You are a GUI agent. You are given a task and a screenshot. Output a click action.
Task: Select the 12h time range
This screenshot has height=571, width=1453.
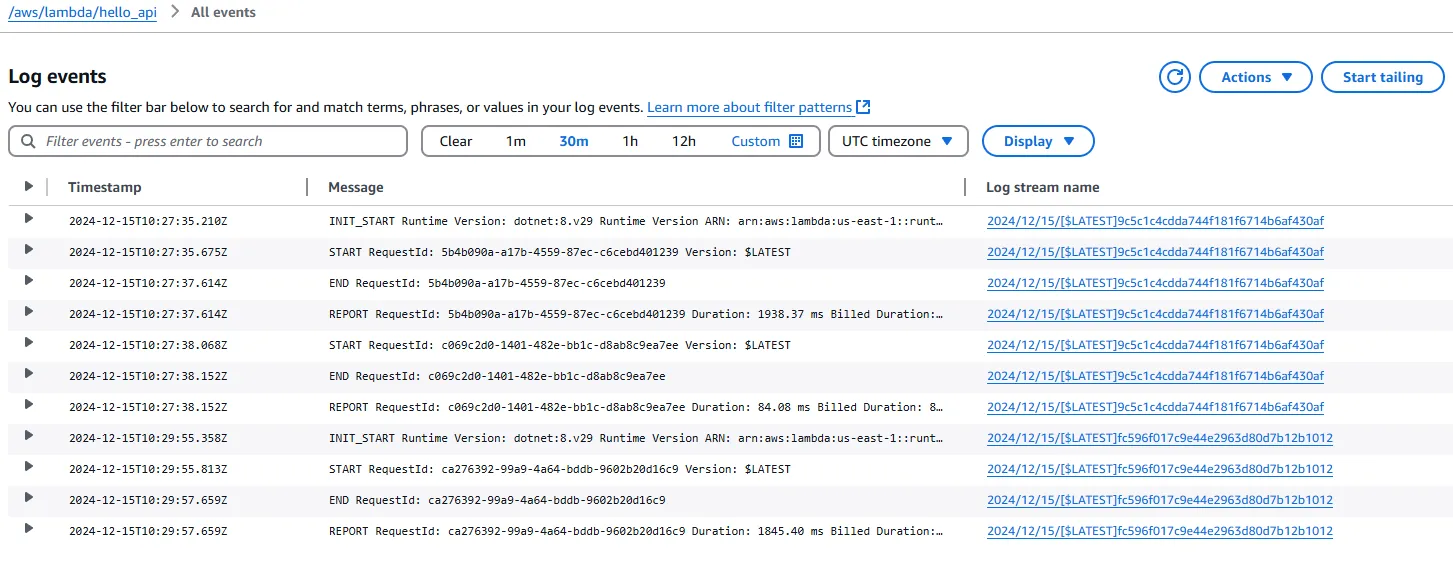[x=684, y=141]
